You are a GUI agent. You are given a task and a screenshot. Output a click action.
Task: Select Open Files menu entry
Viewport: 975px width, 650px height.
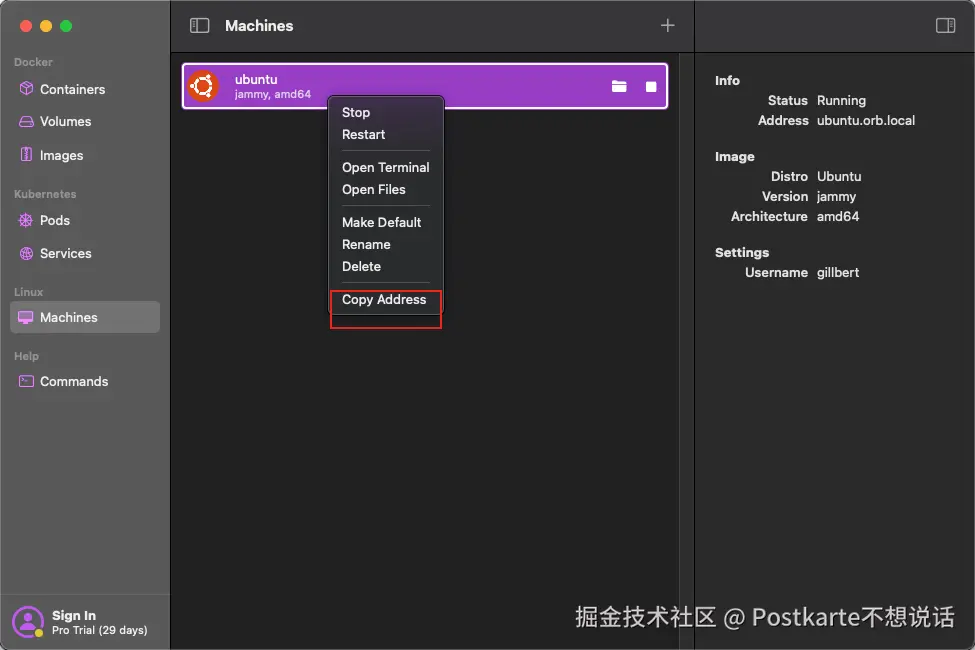tap(374, 189)
